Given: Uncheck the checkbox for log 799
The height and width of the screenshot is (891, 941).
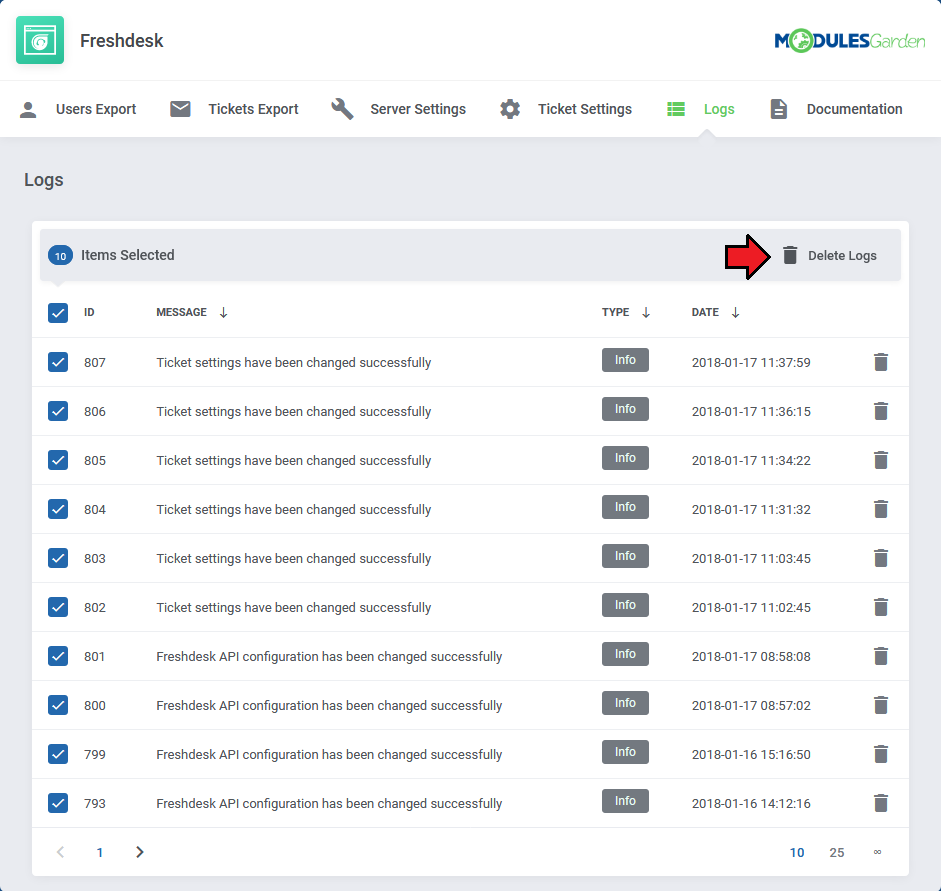Looking at the screenshot, I should 58,754.
